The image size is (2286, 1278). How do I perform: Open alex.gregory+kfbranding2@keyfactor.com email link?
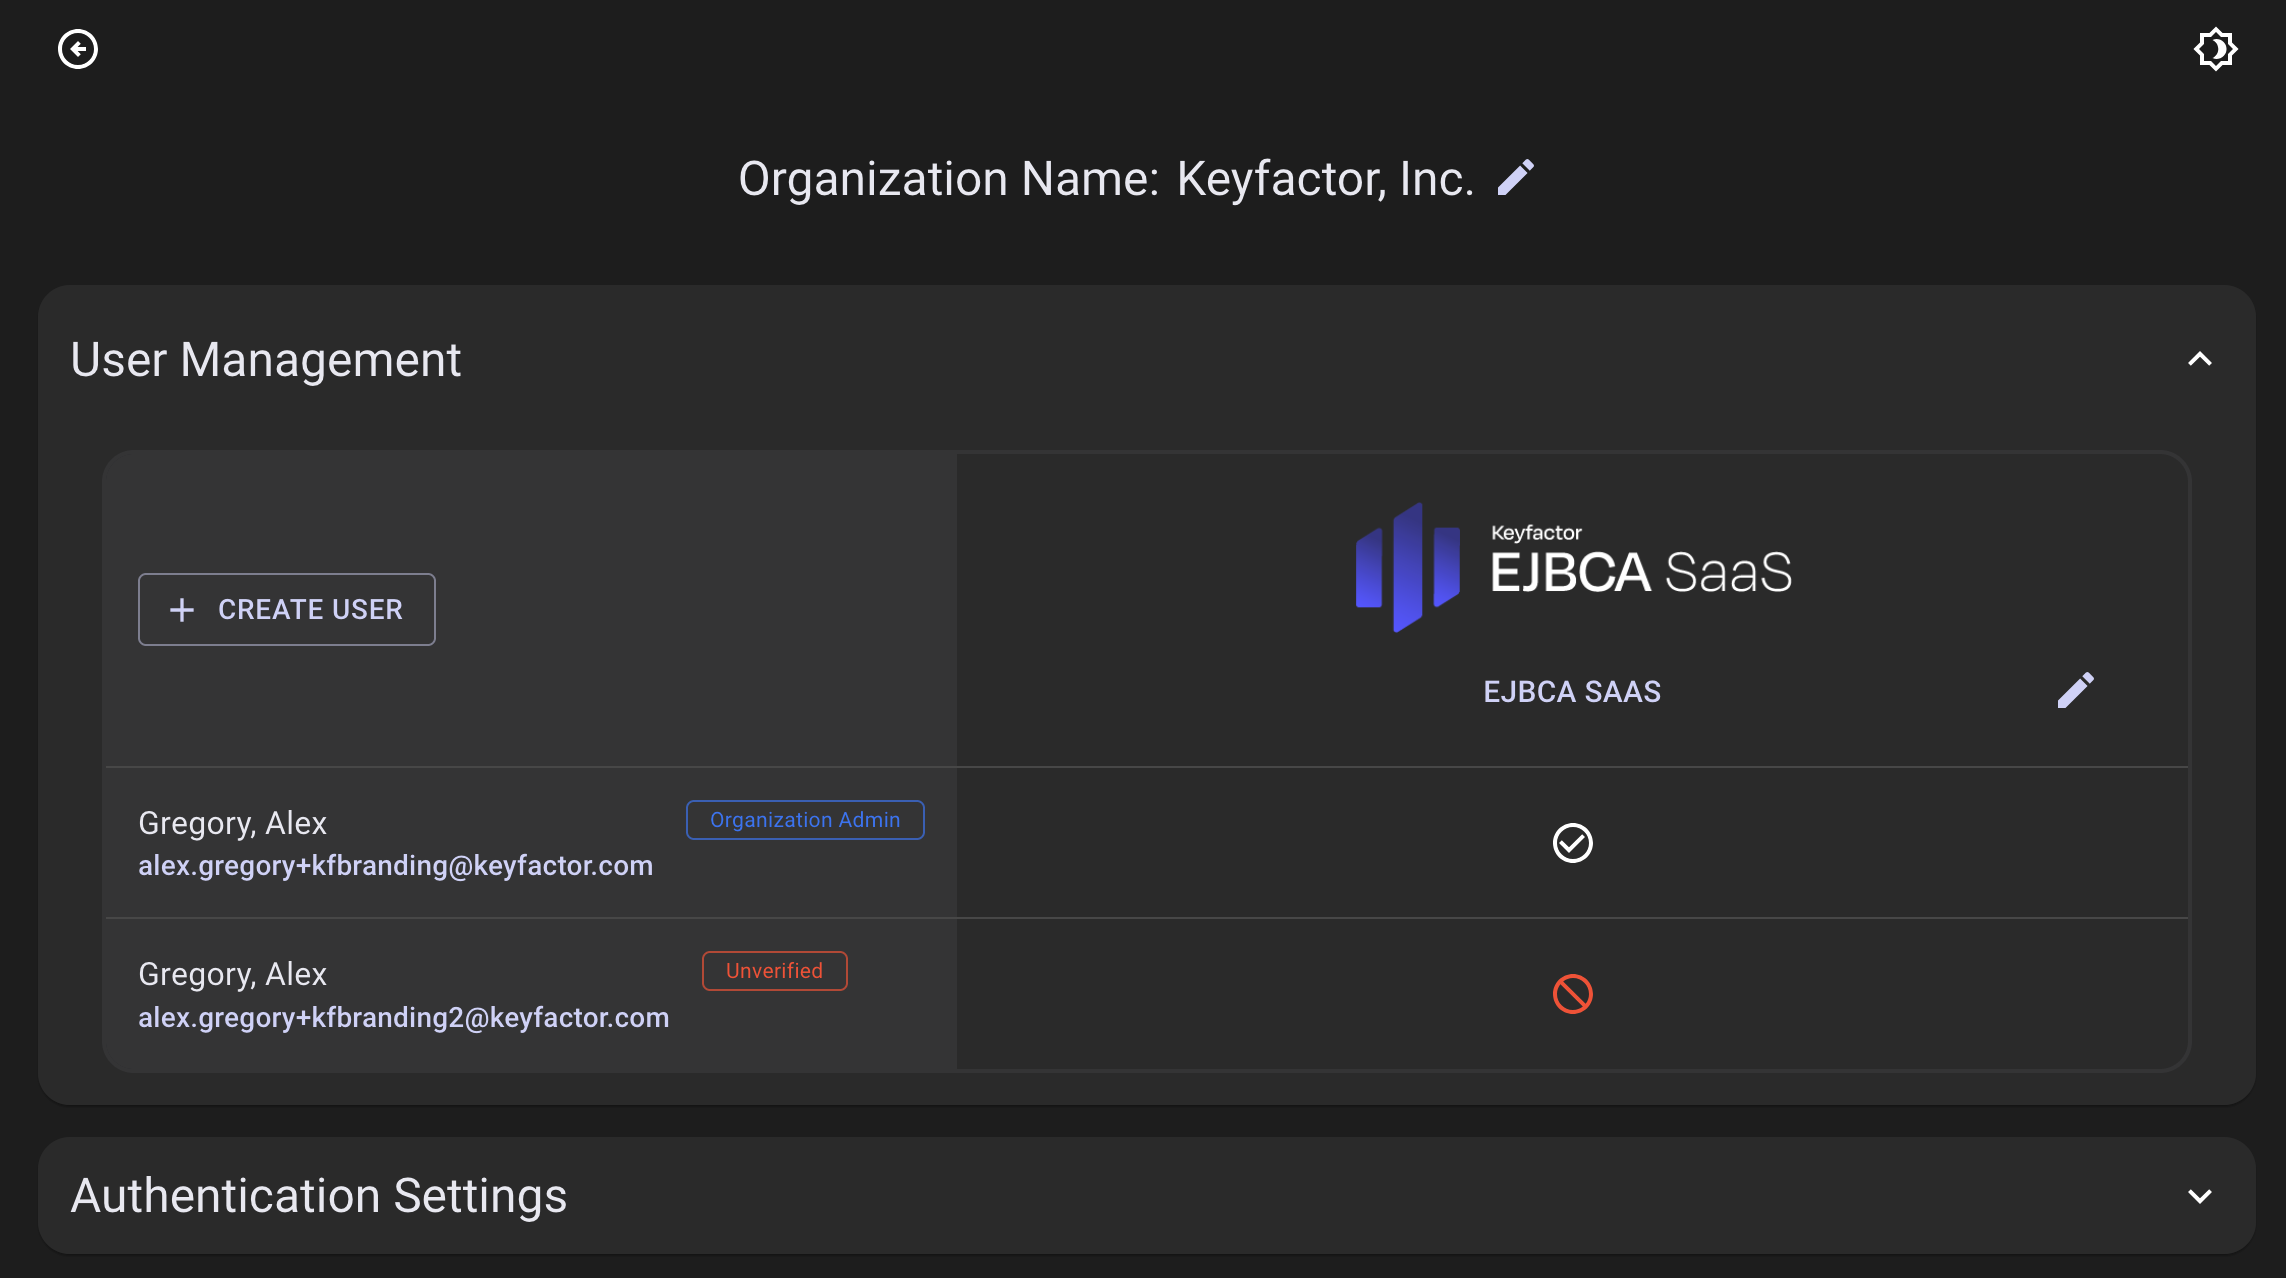[403, 1018]
